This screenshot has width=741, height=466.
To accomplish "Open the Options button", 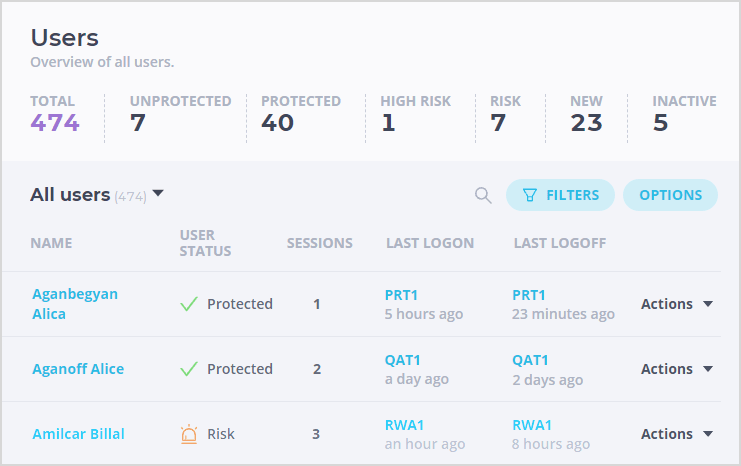I will [x=670, y=195].
